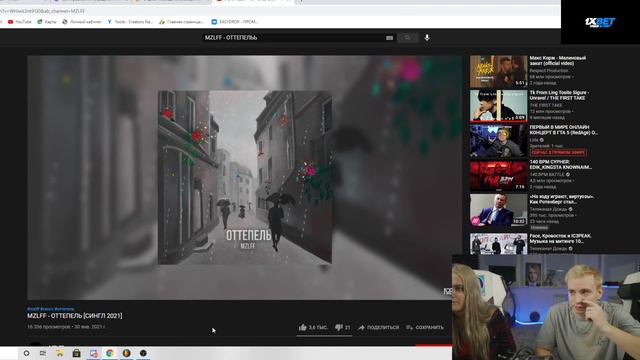
Task: Open Макс Корж Малиновый закат thumbnail
Action: point(498,71)
